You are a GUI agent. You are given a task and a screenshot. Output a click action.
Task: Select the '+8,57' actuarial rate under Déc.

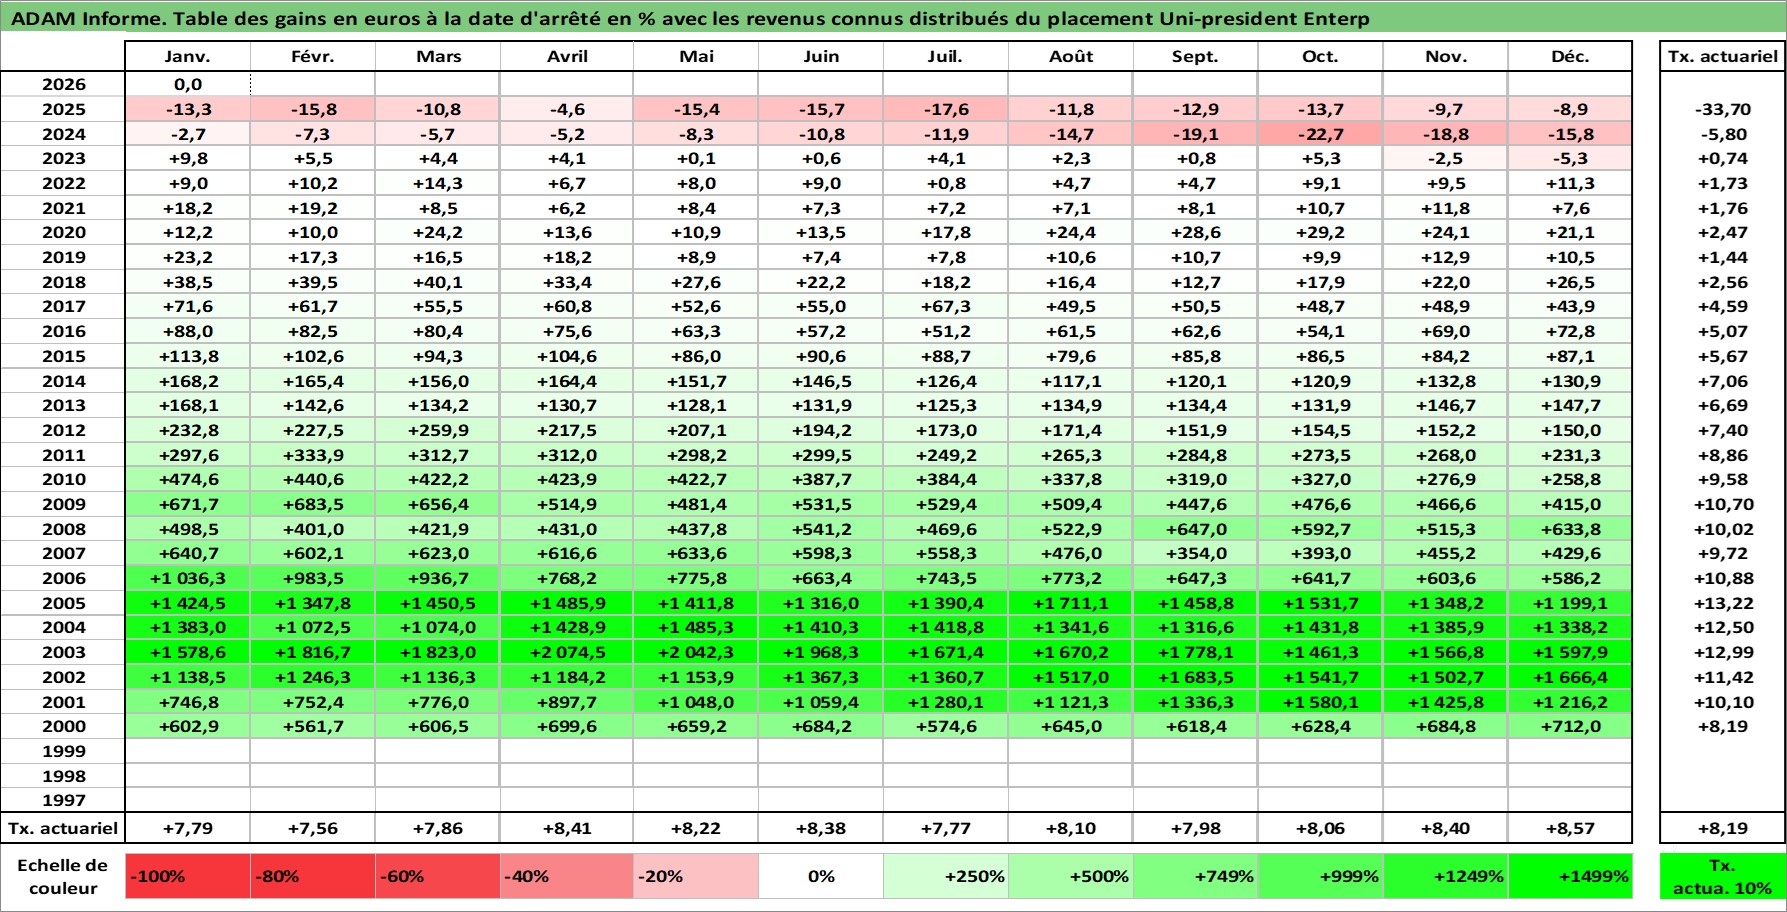click(1570, 828)
